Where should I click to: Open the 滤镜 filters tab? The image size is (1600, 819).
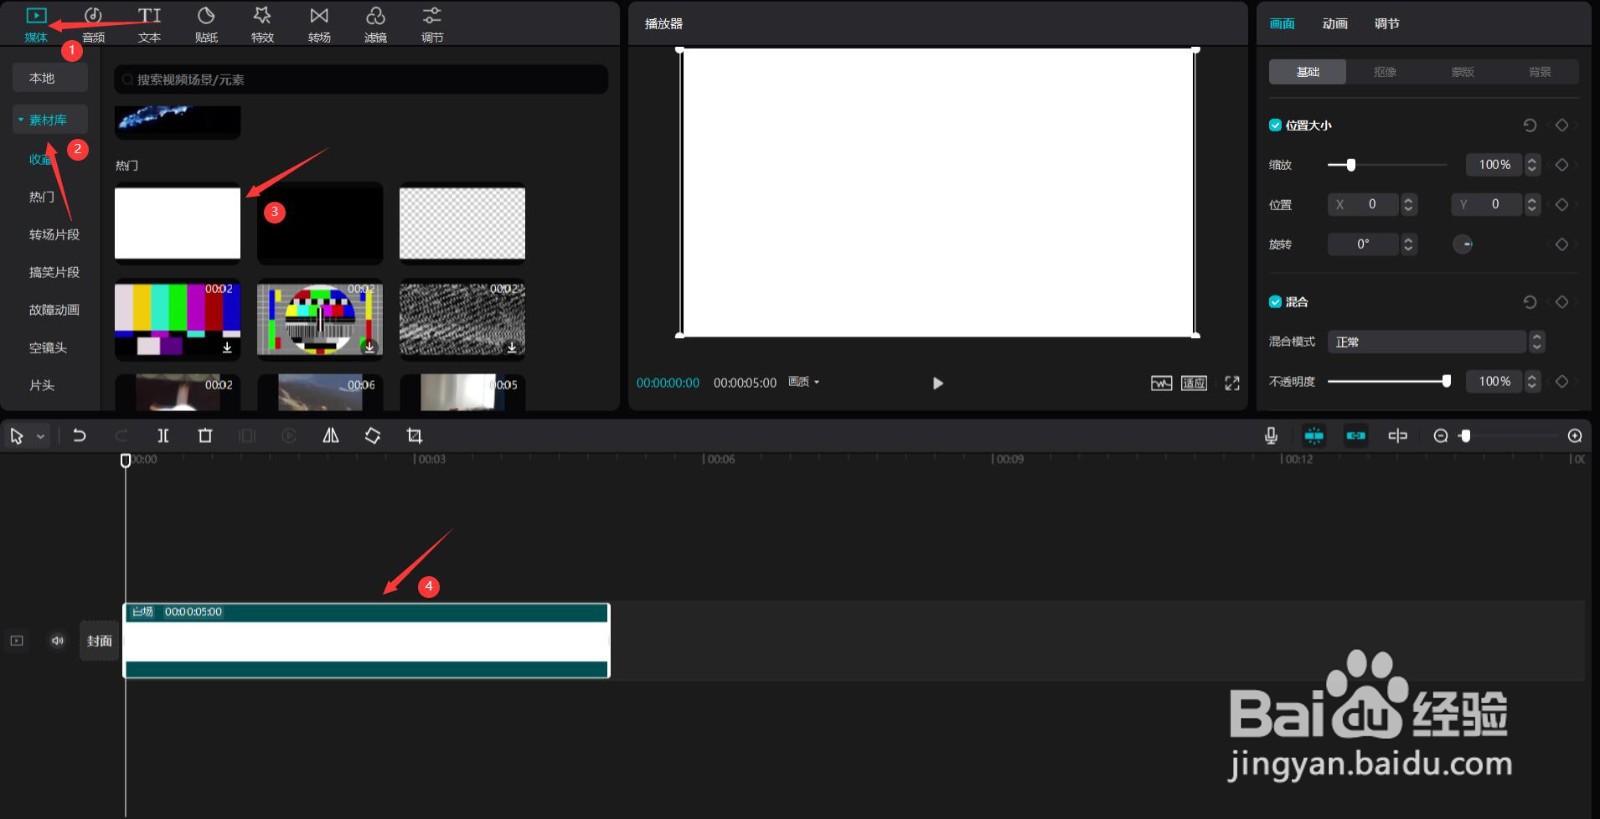coord(375,24)
